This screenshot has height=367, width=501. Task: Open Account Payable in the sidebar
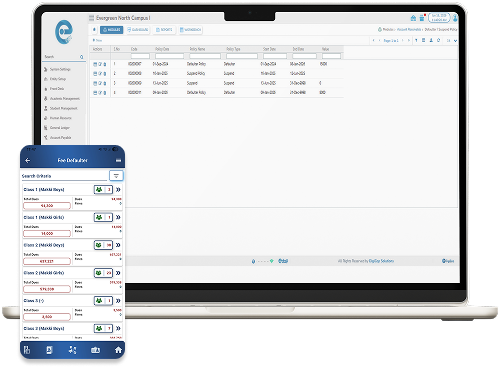[x=58, y=137]
